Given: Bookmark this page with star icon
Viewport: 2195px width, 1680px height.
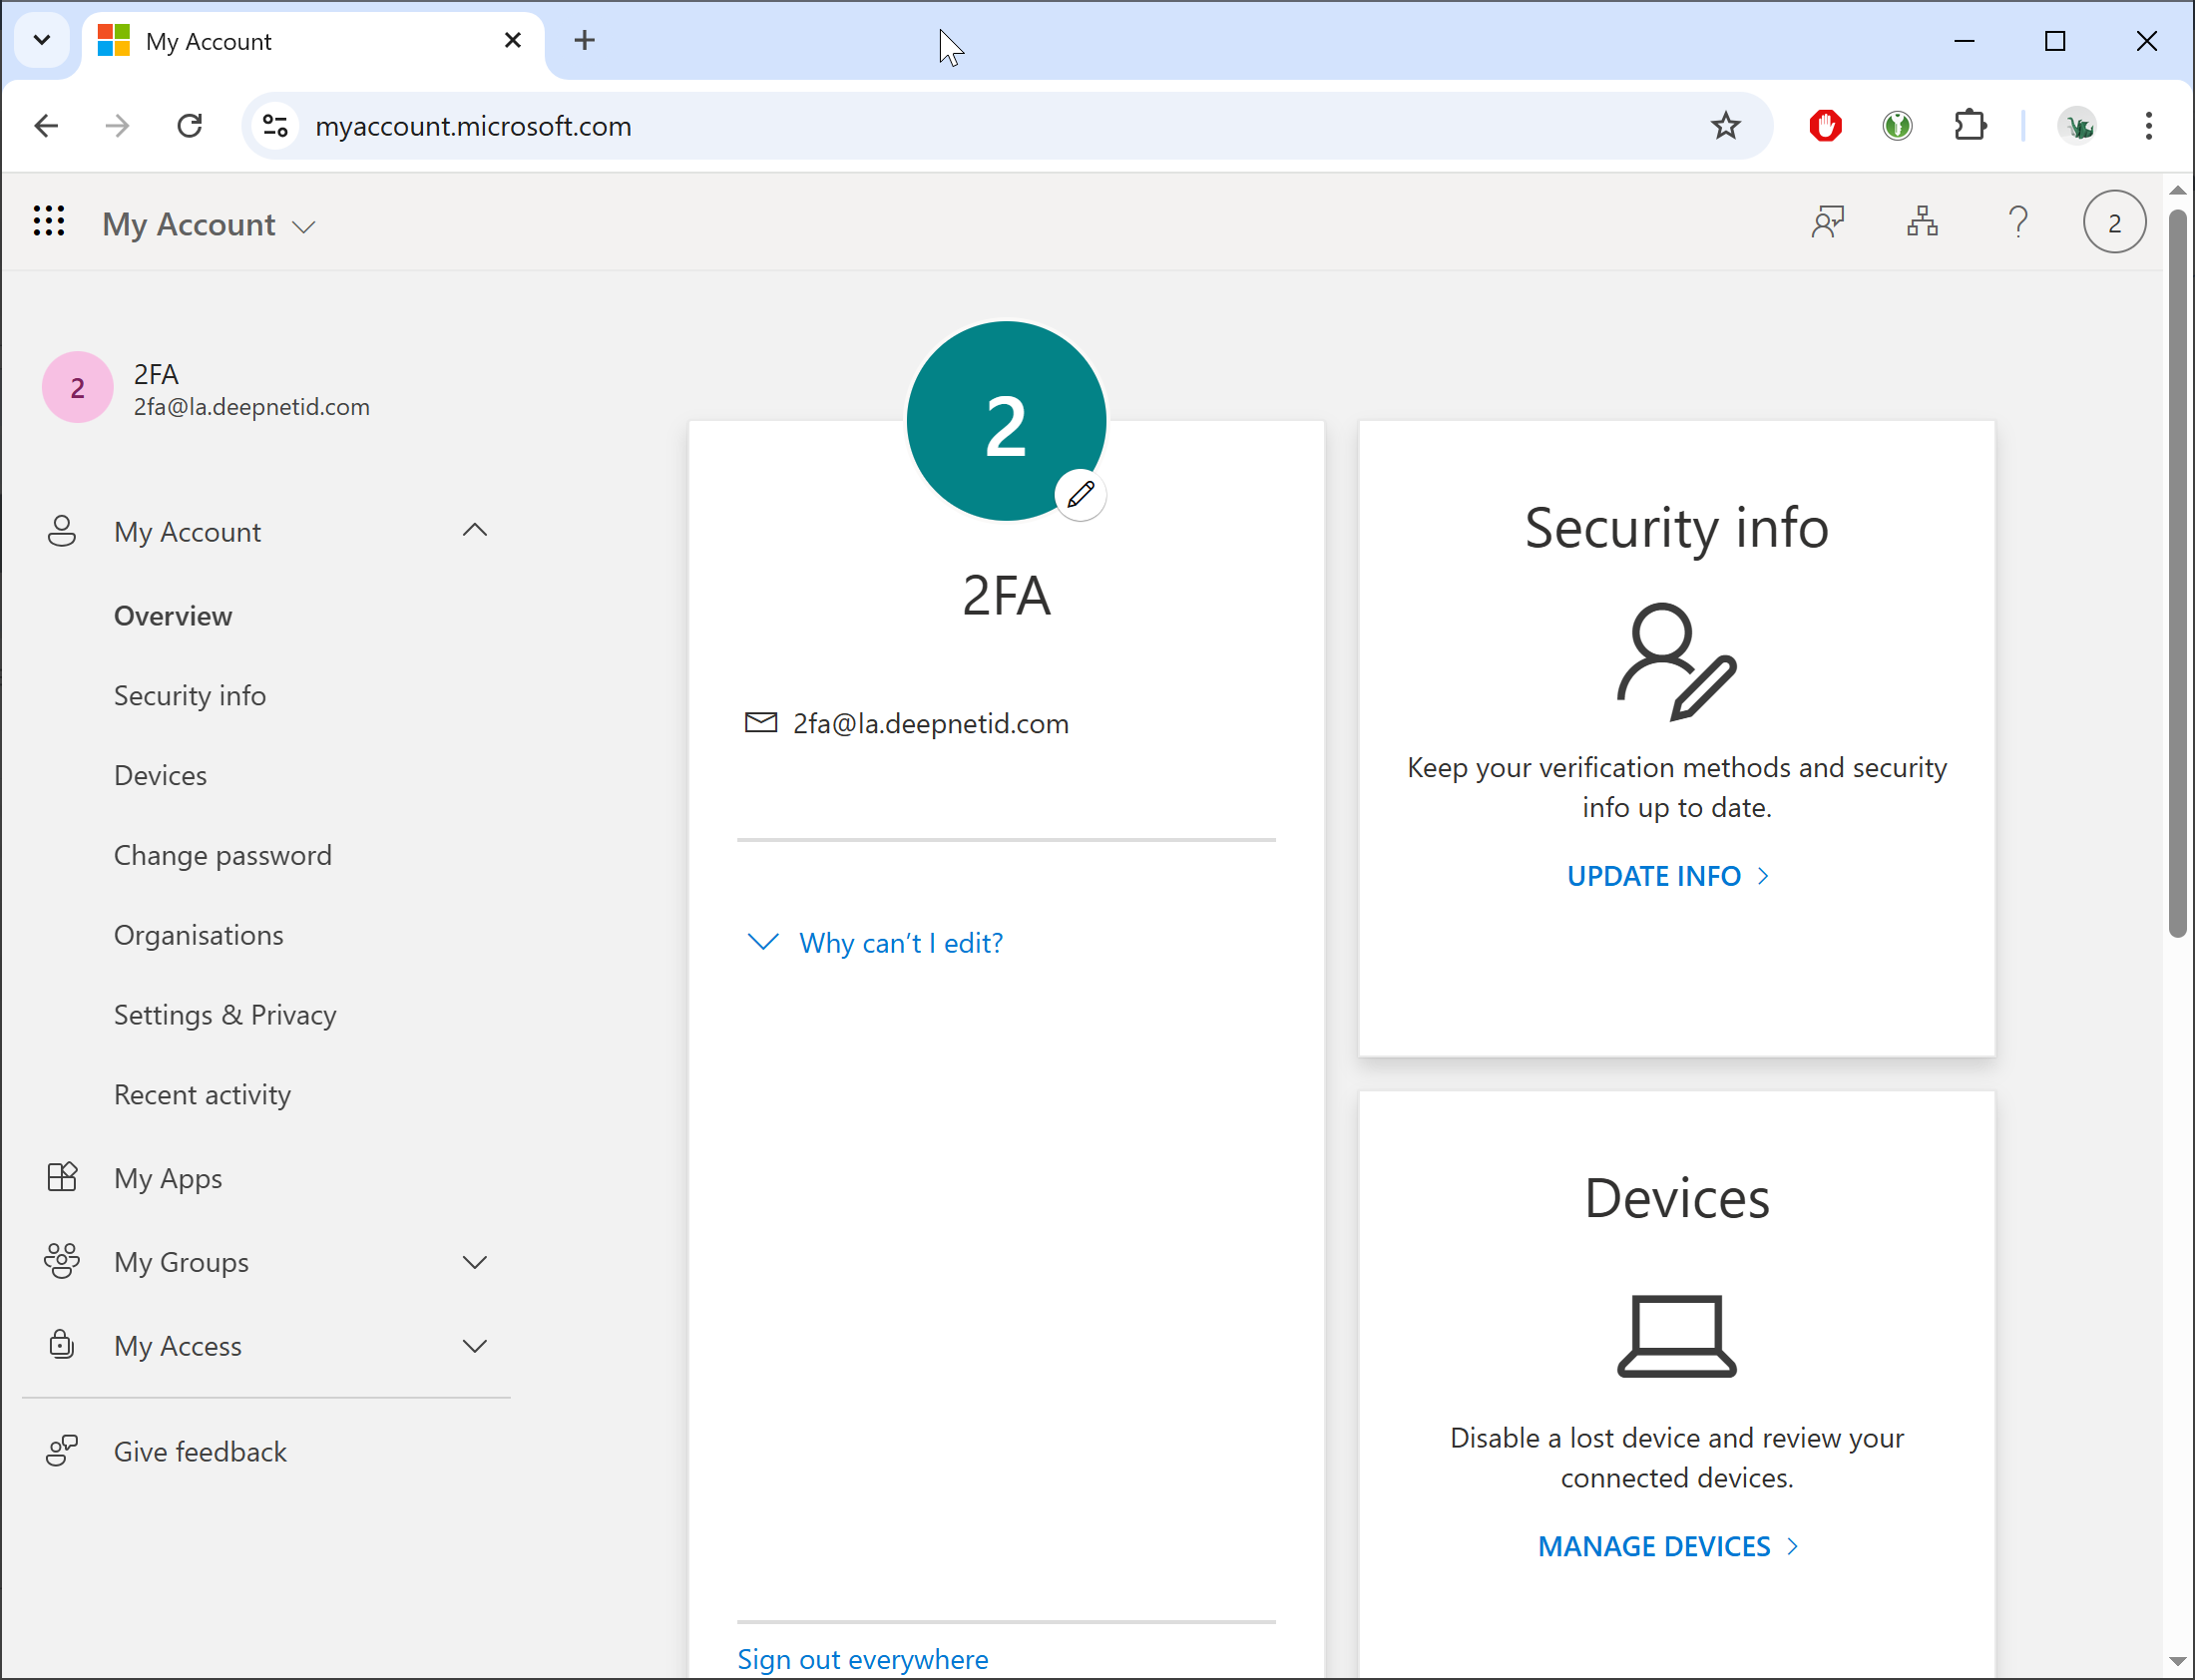Looking at the screenshot, I should click(x=1725, y=126).
